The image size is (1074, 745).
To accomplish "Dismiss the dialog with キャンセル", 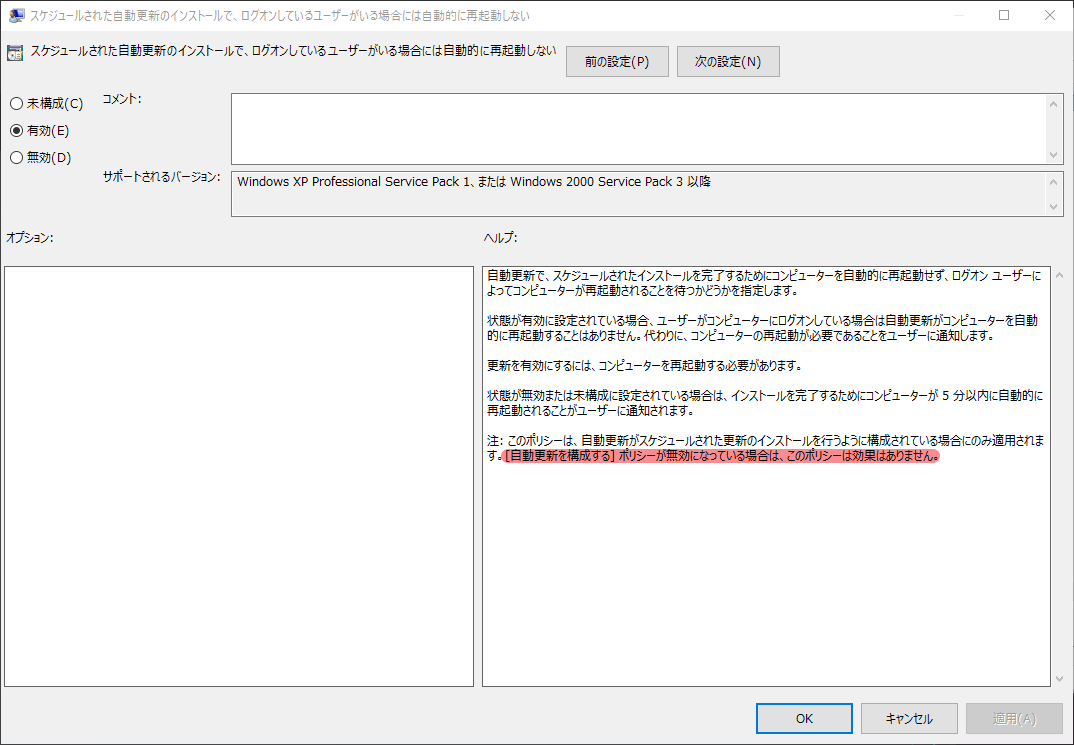I will (x=909, y=718).
